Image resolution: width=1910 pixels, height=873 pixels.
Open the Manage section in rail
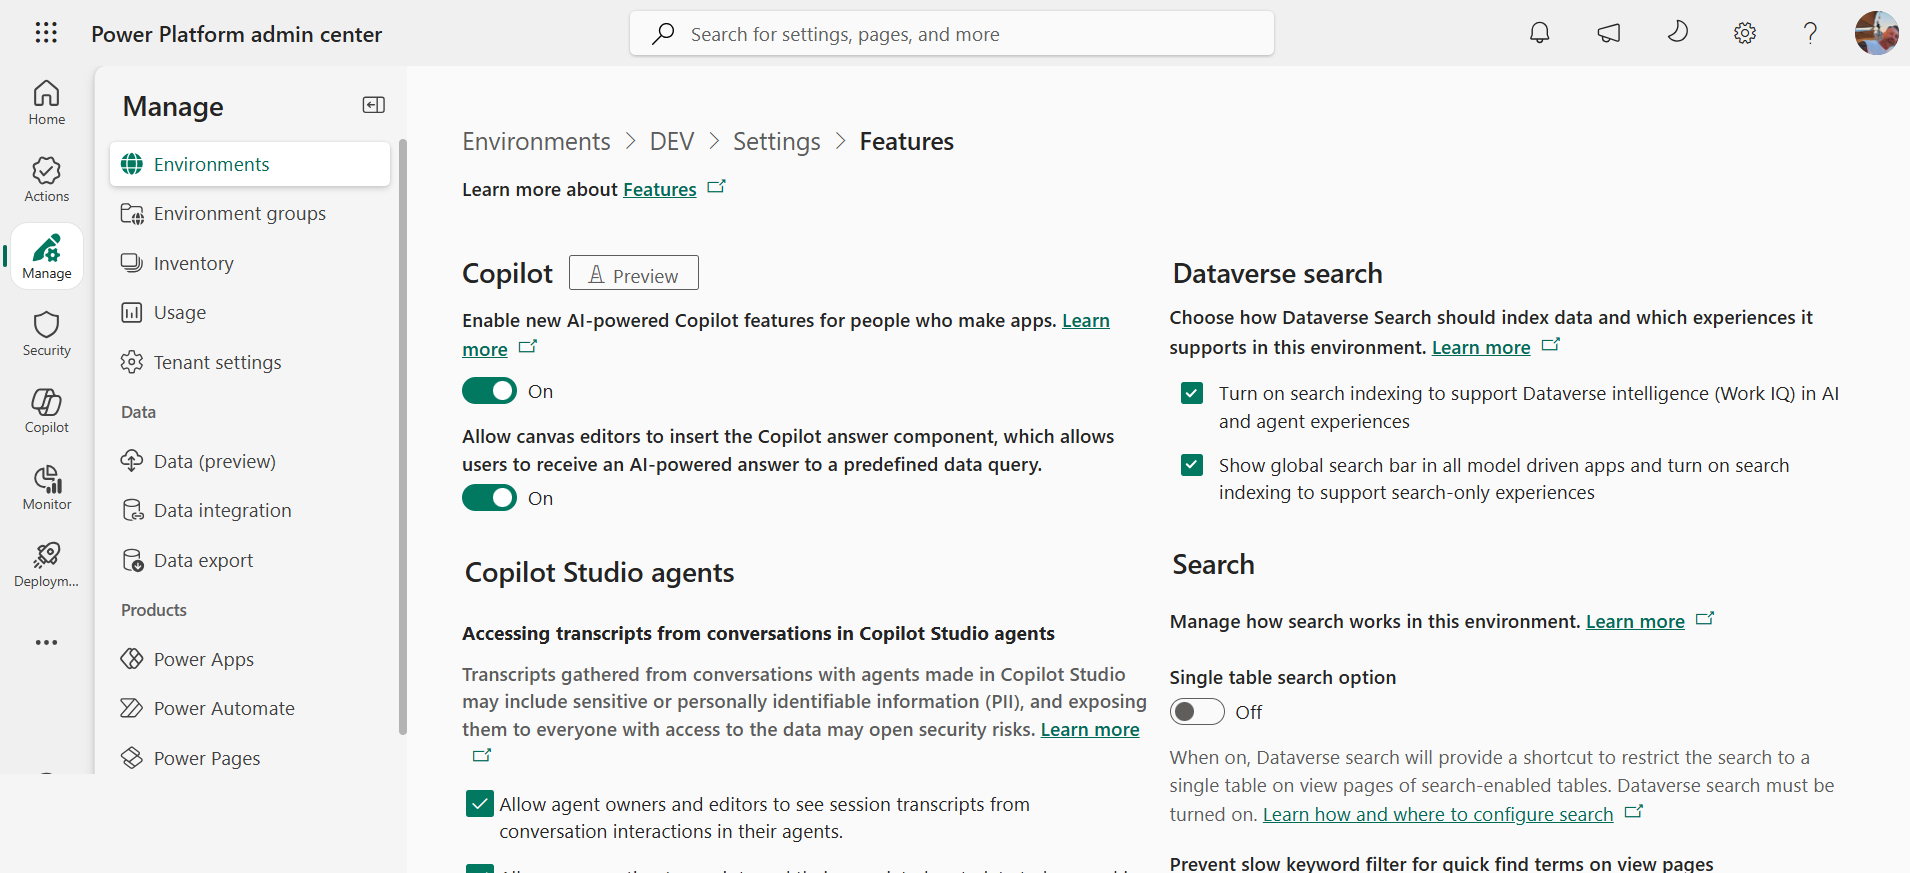point(47,257)
